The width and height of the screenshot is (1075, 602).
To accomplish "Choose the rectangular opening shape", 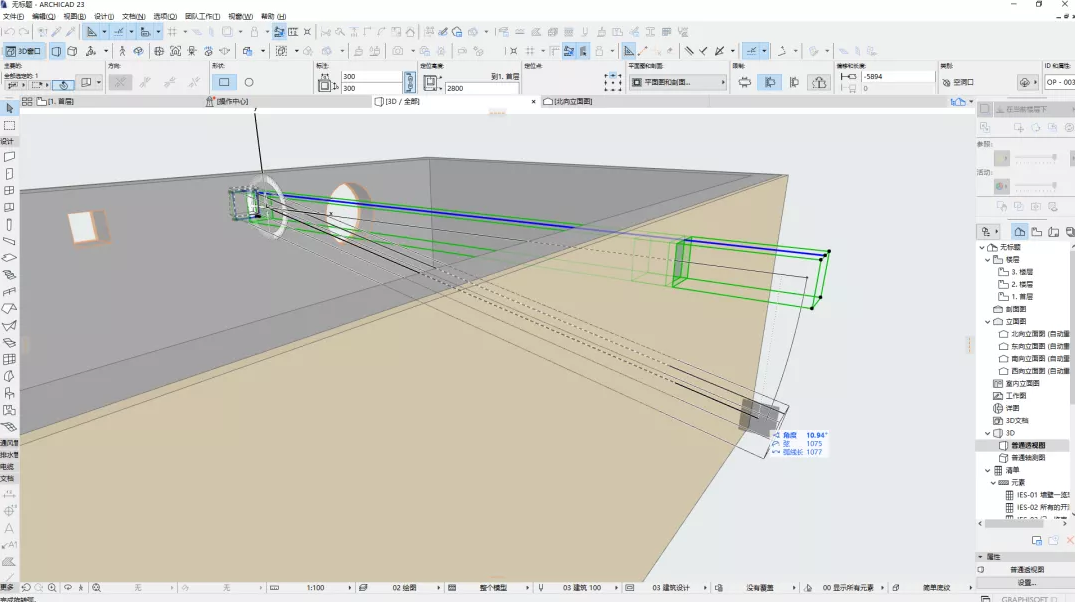I will click(x=224, y=83).
